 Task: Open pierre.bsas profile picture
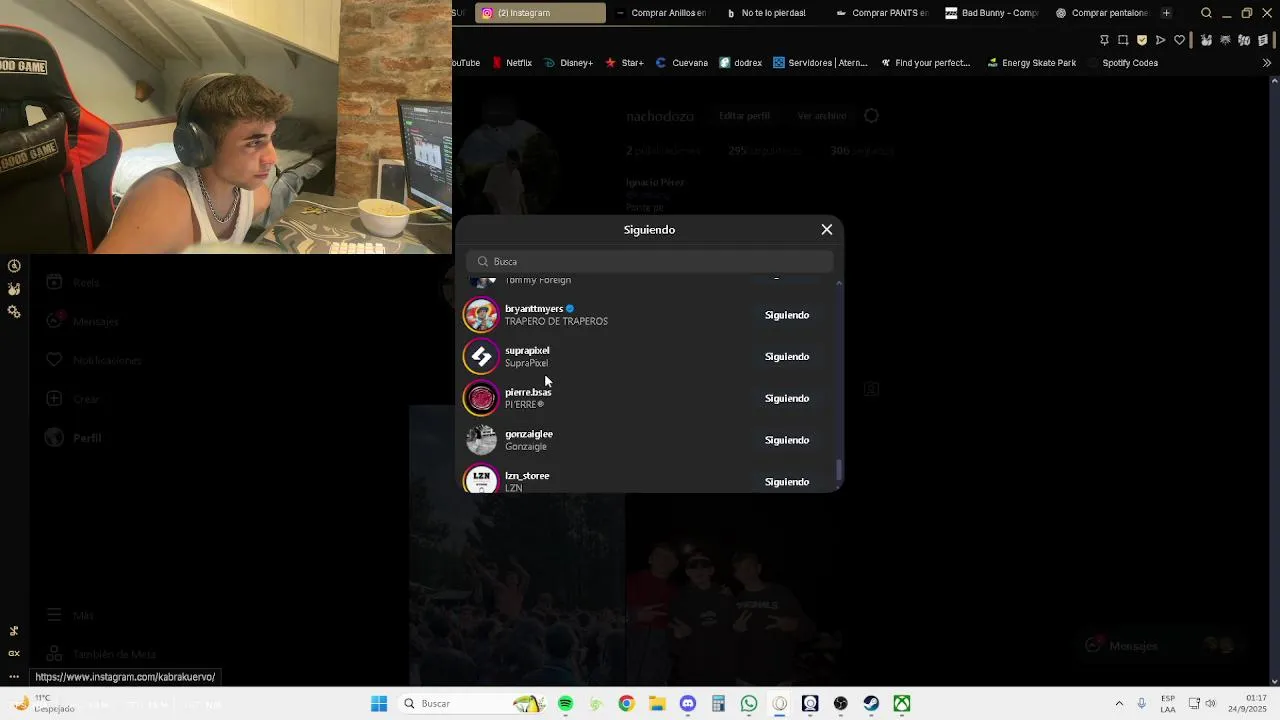pyautogui.click(x=481, y=398)
